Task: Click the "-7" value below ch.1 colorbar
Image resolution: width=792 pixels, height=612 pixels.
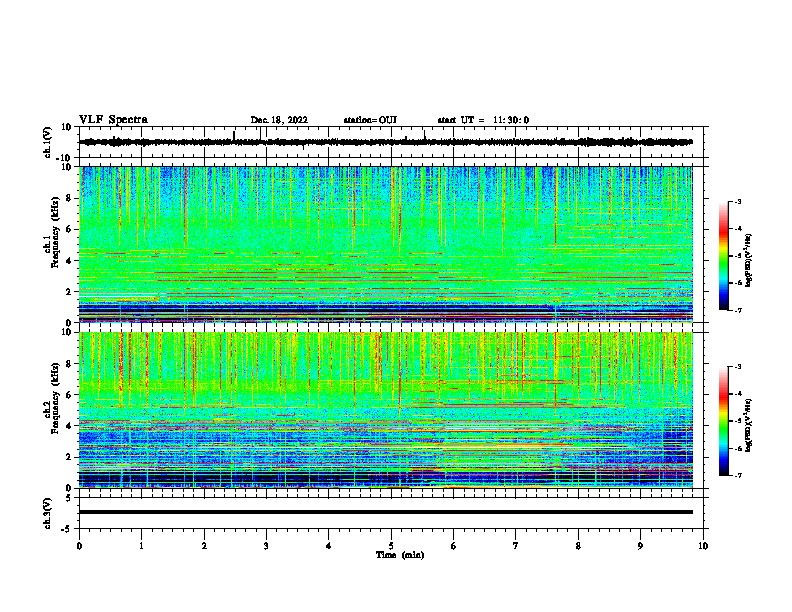Action: (737, 310)
